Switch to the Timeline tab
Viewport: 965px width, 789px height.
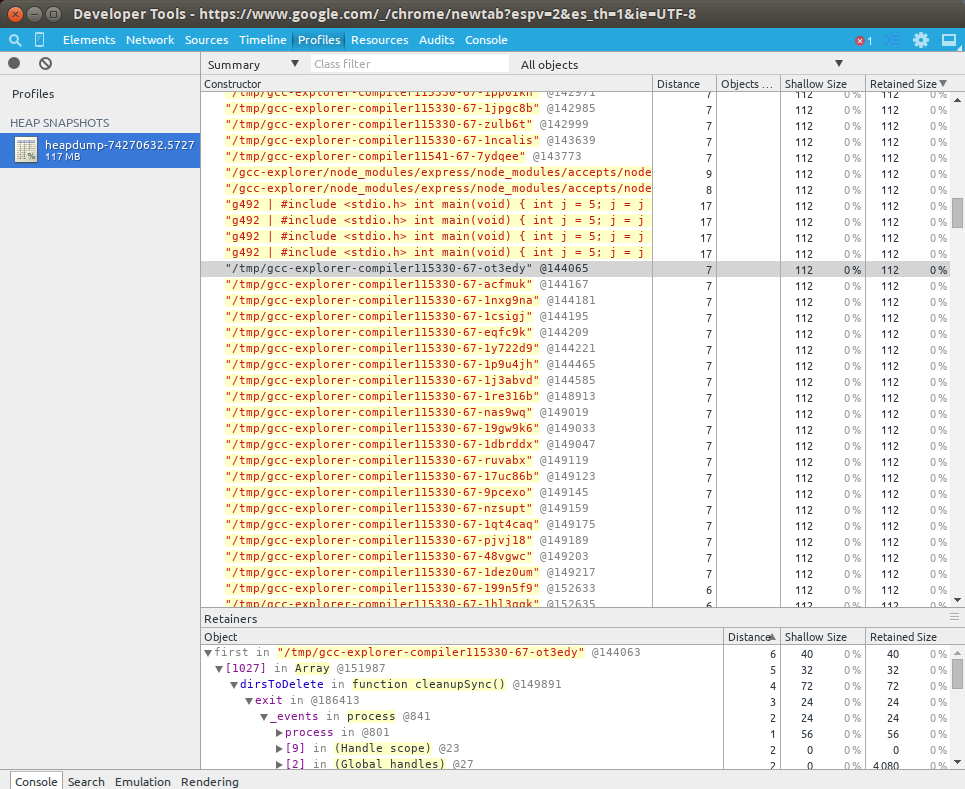click(262, 40)
